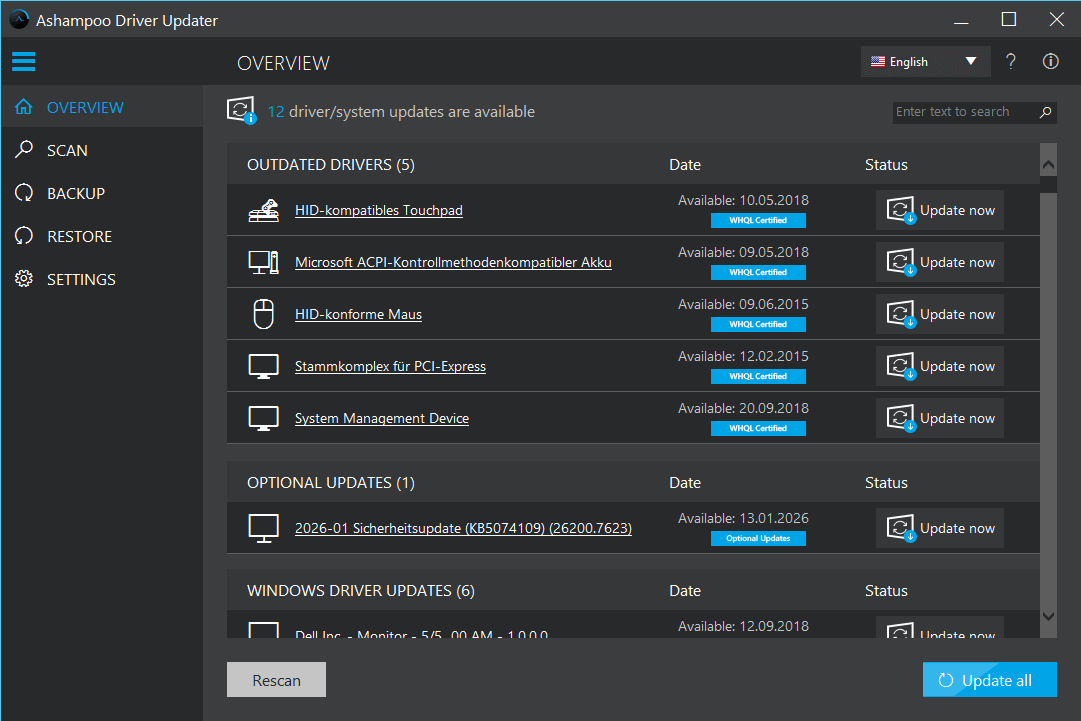
Task: Focus the search text field
Action: point(960,112)
